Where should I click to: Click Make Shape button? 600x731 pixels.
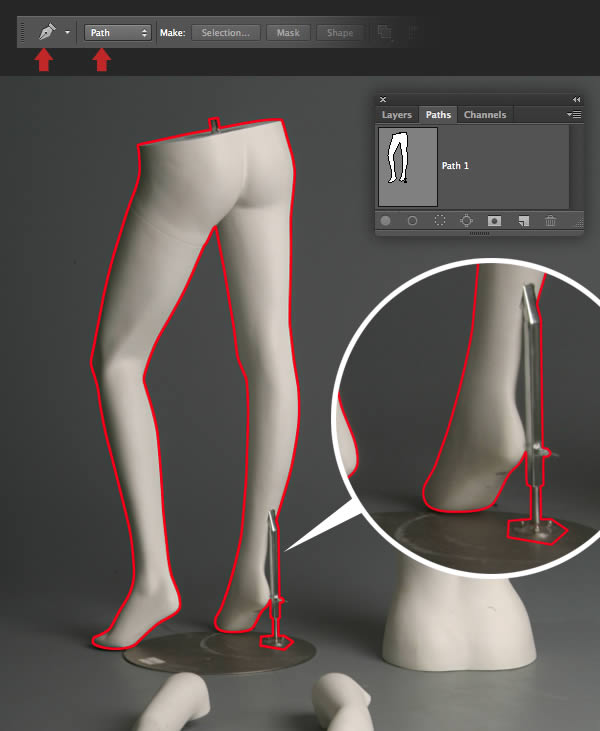(340, 33)
